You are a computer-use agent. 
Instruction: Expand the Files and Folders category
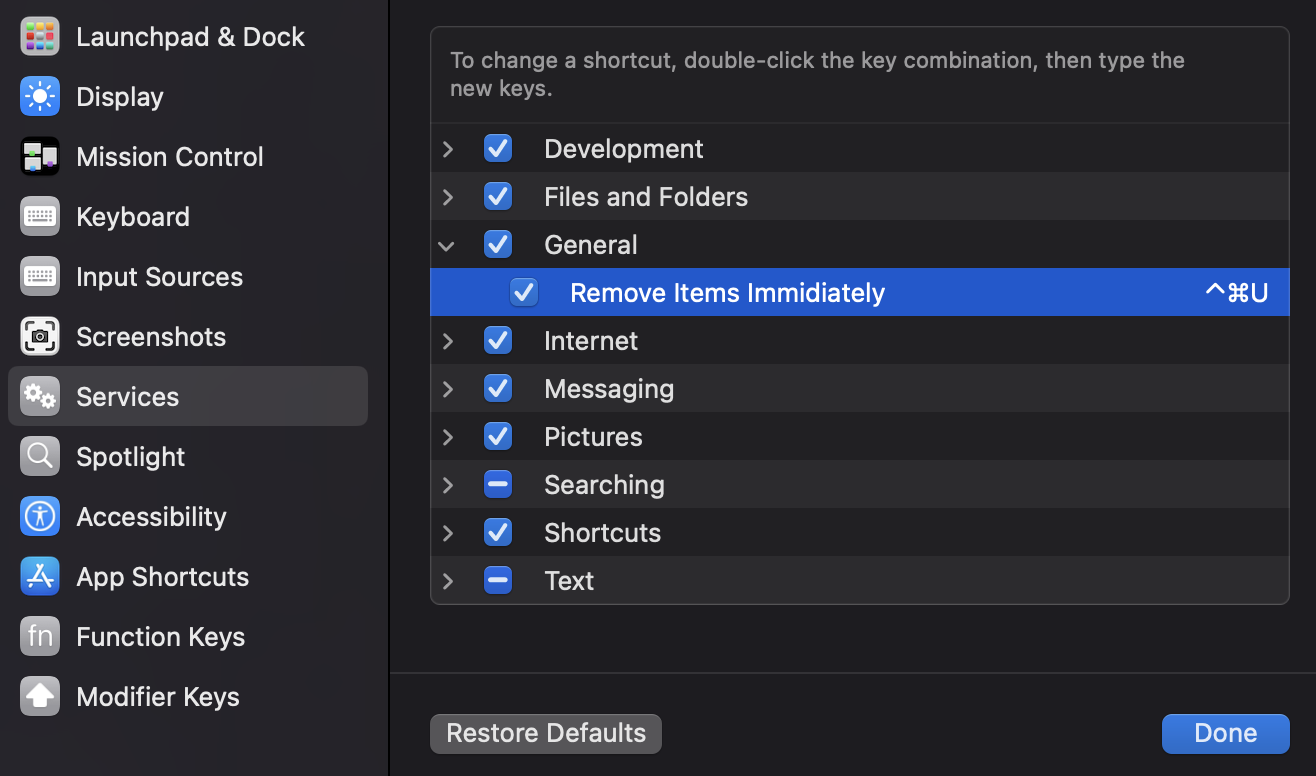tap(447, 196)
